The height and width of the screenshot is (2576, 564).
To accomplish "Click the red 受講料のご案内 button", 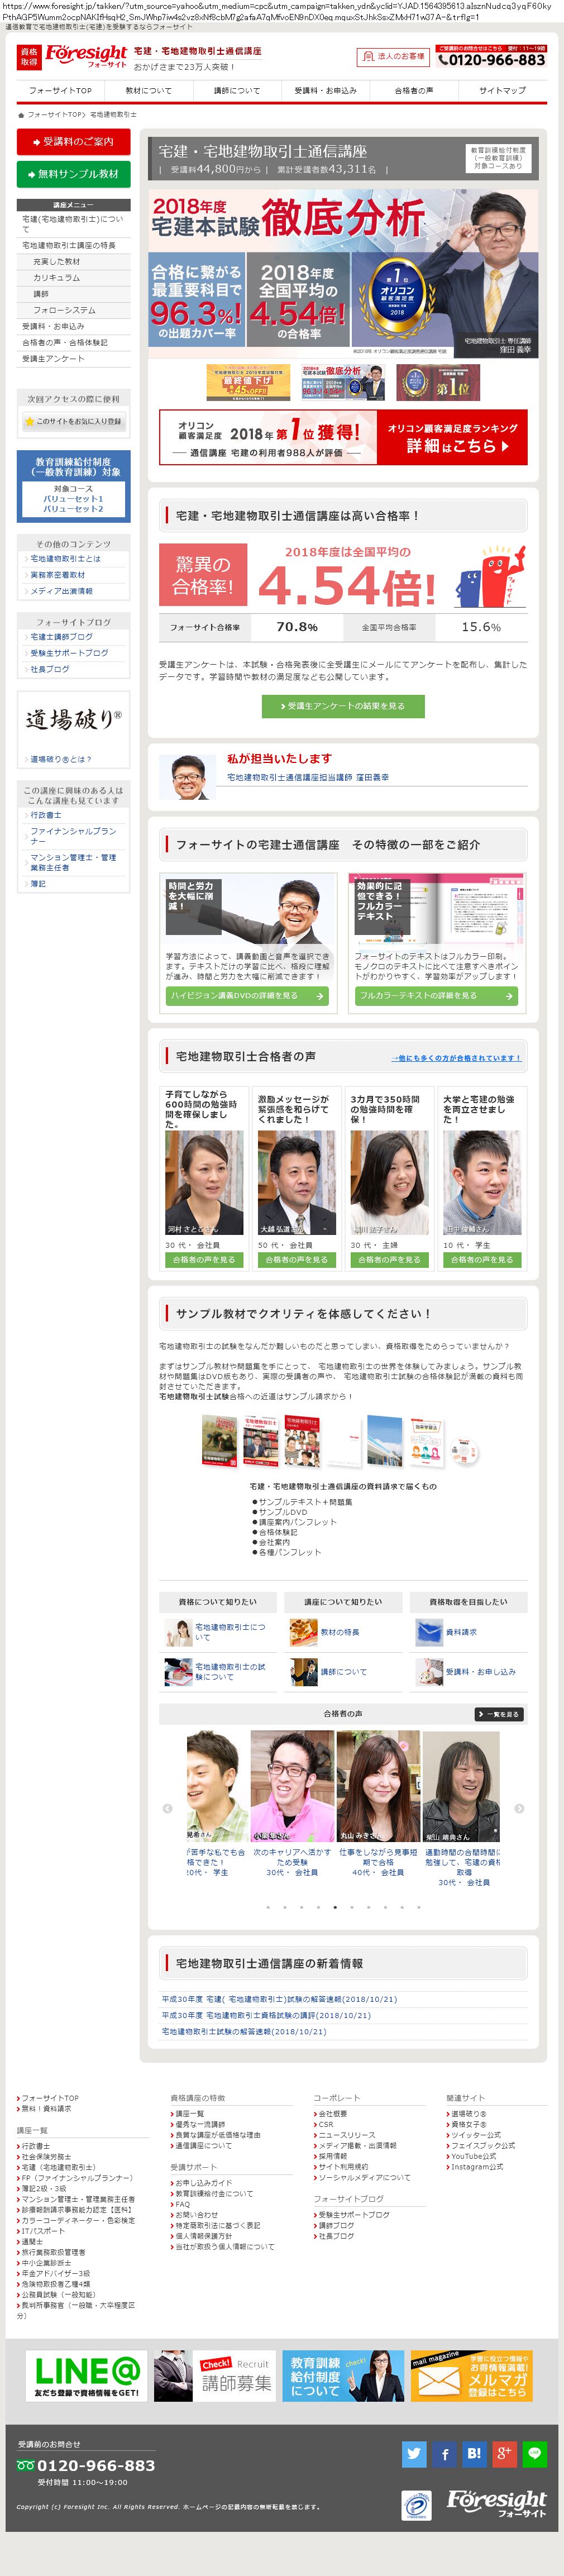I will tap(73, 142).
